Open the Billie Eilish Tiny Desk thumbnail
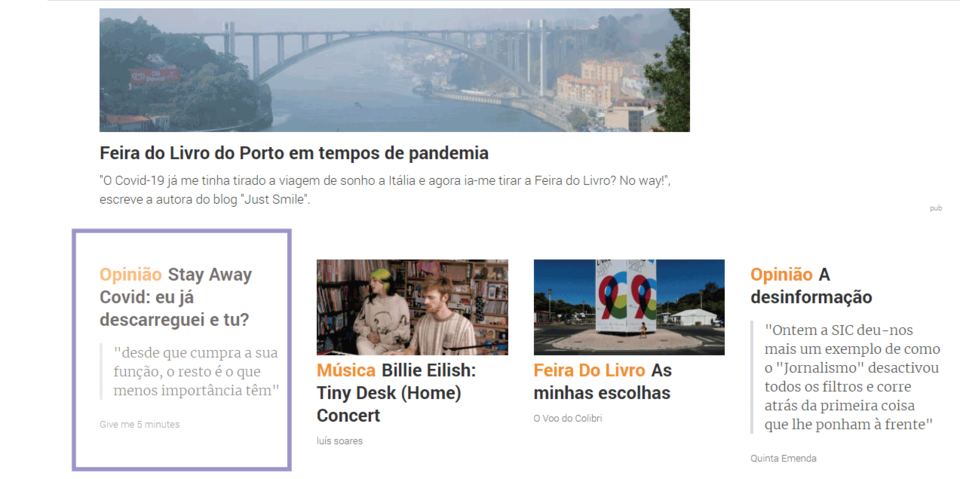 412,307
